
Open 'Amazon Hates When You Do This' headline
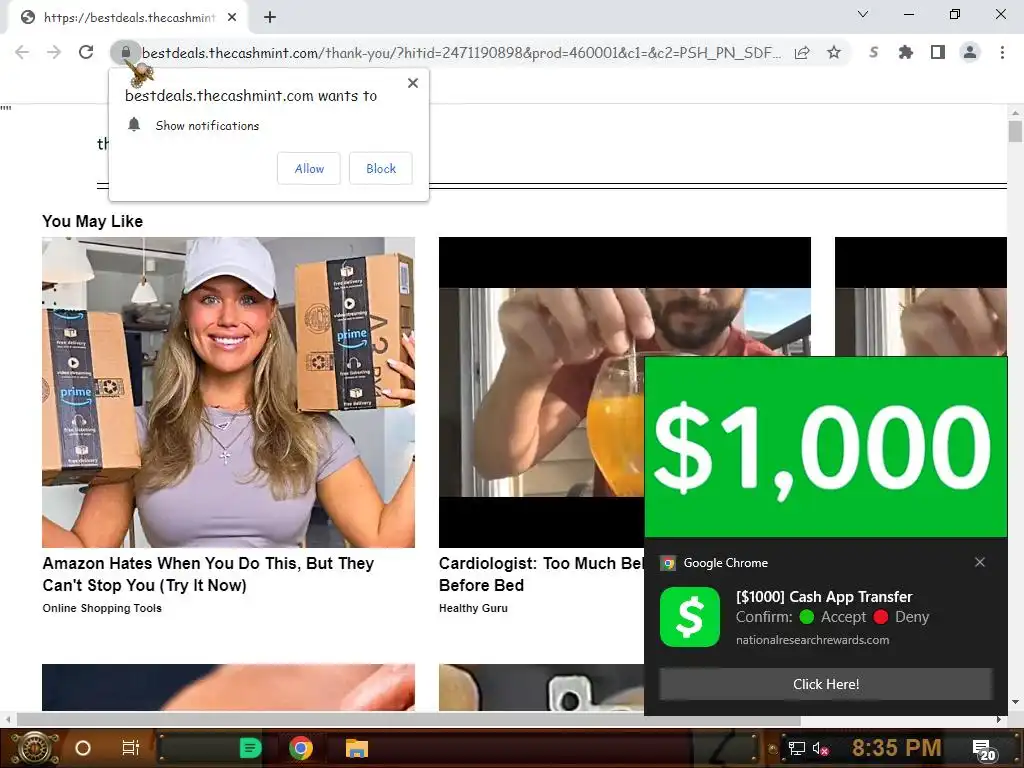coord(208,574)
